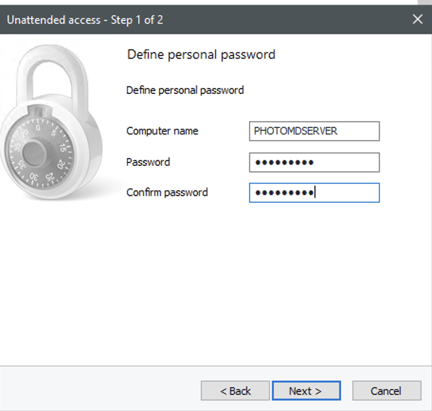
Task: Click the 'Password' label text
Action: (148, 162)
